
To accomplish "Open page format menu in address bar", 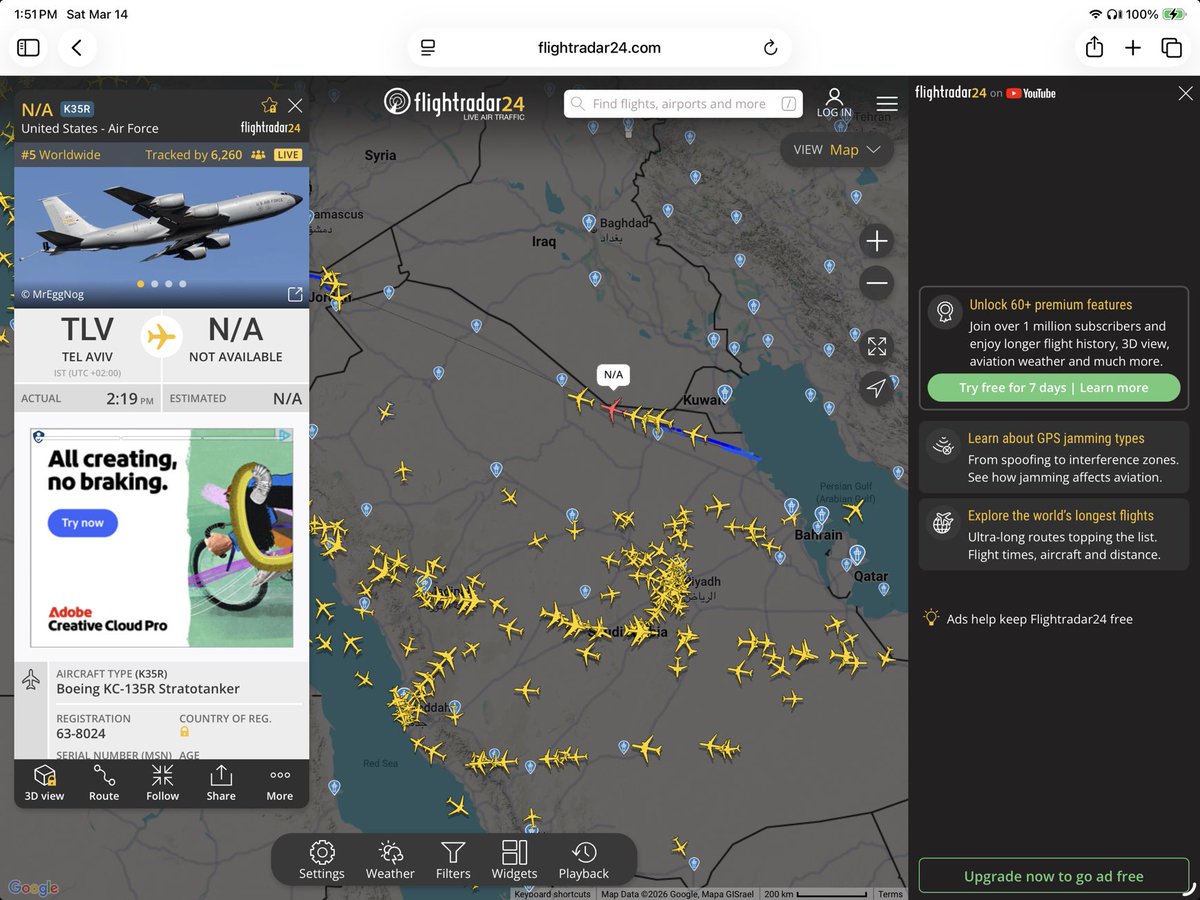I will [x=428, y=48].
